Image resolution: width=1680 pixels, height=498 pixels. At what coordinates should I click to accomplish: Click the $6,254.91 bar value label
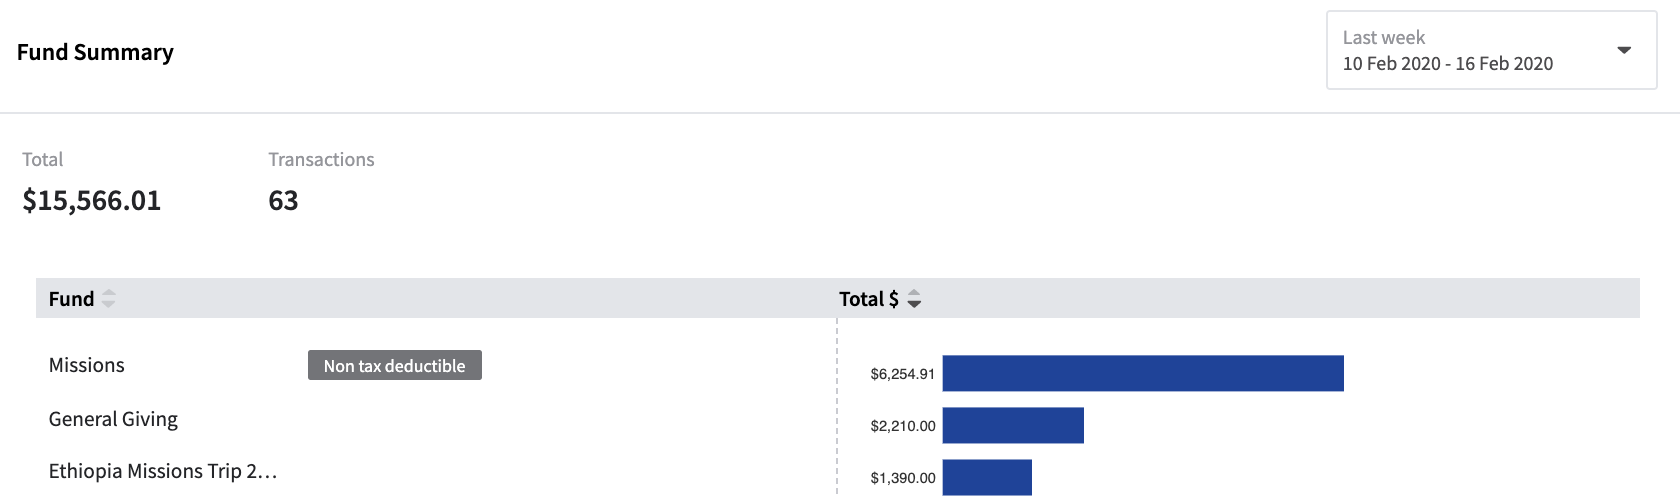coord(902,374)
